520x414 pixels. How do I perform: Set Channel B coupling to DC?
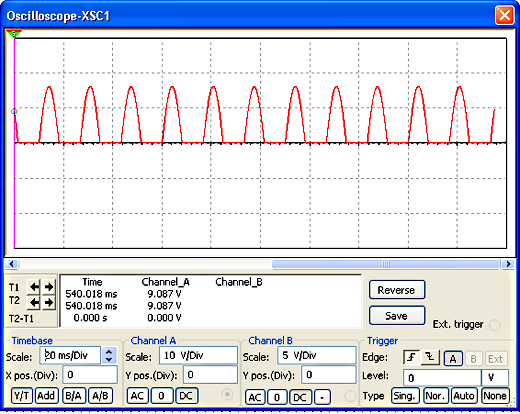pos(300,397)
